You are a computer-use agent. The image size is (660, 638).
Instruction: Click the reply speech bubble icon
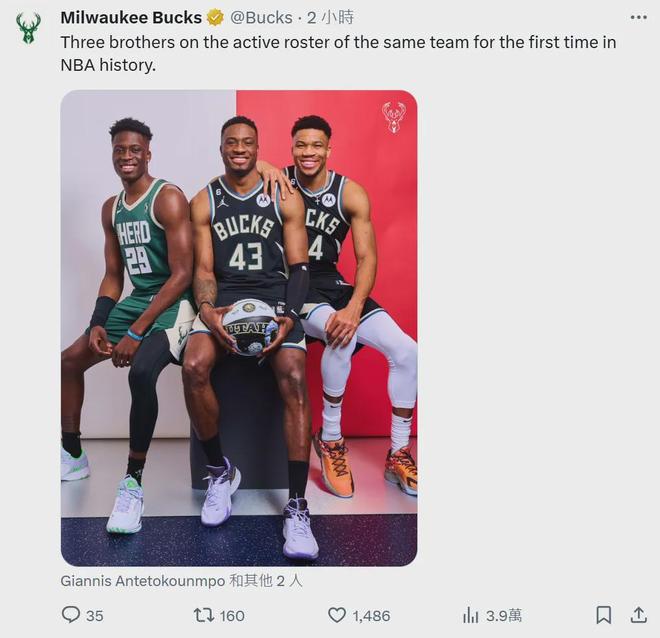coord(70,615)
